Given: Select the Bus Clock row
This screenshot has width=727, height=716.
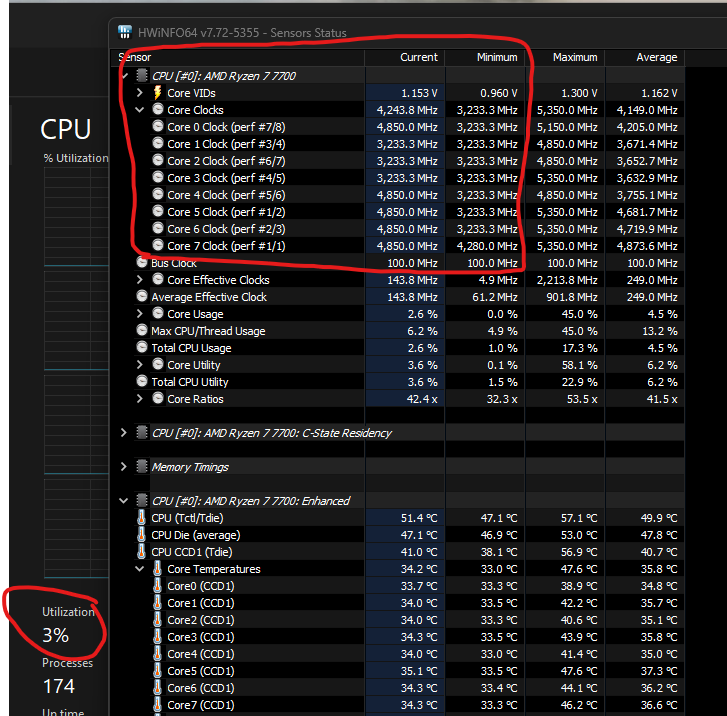Looking at the screenshot, I should (398, 263).
